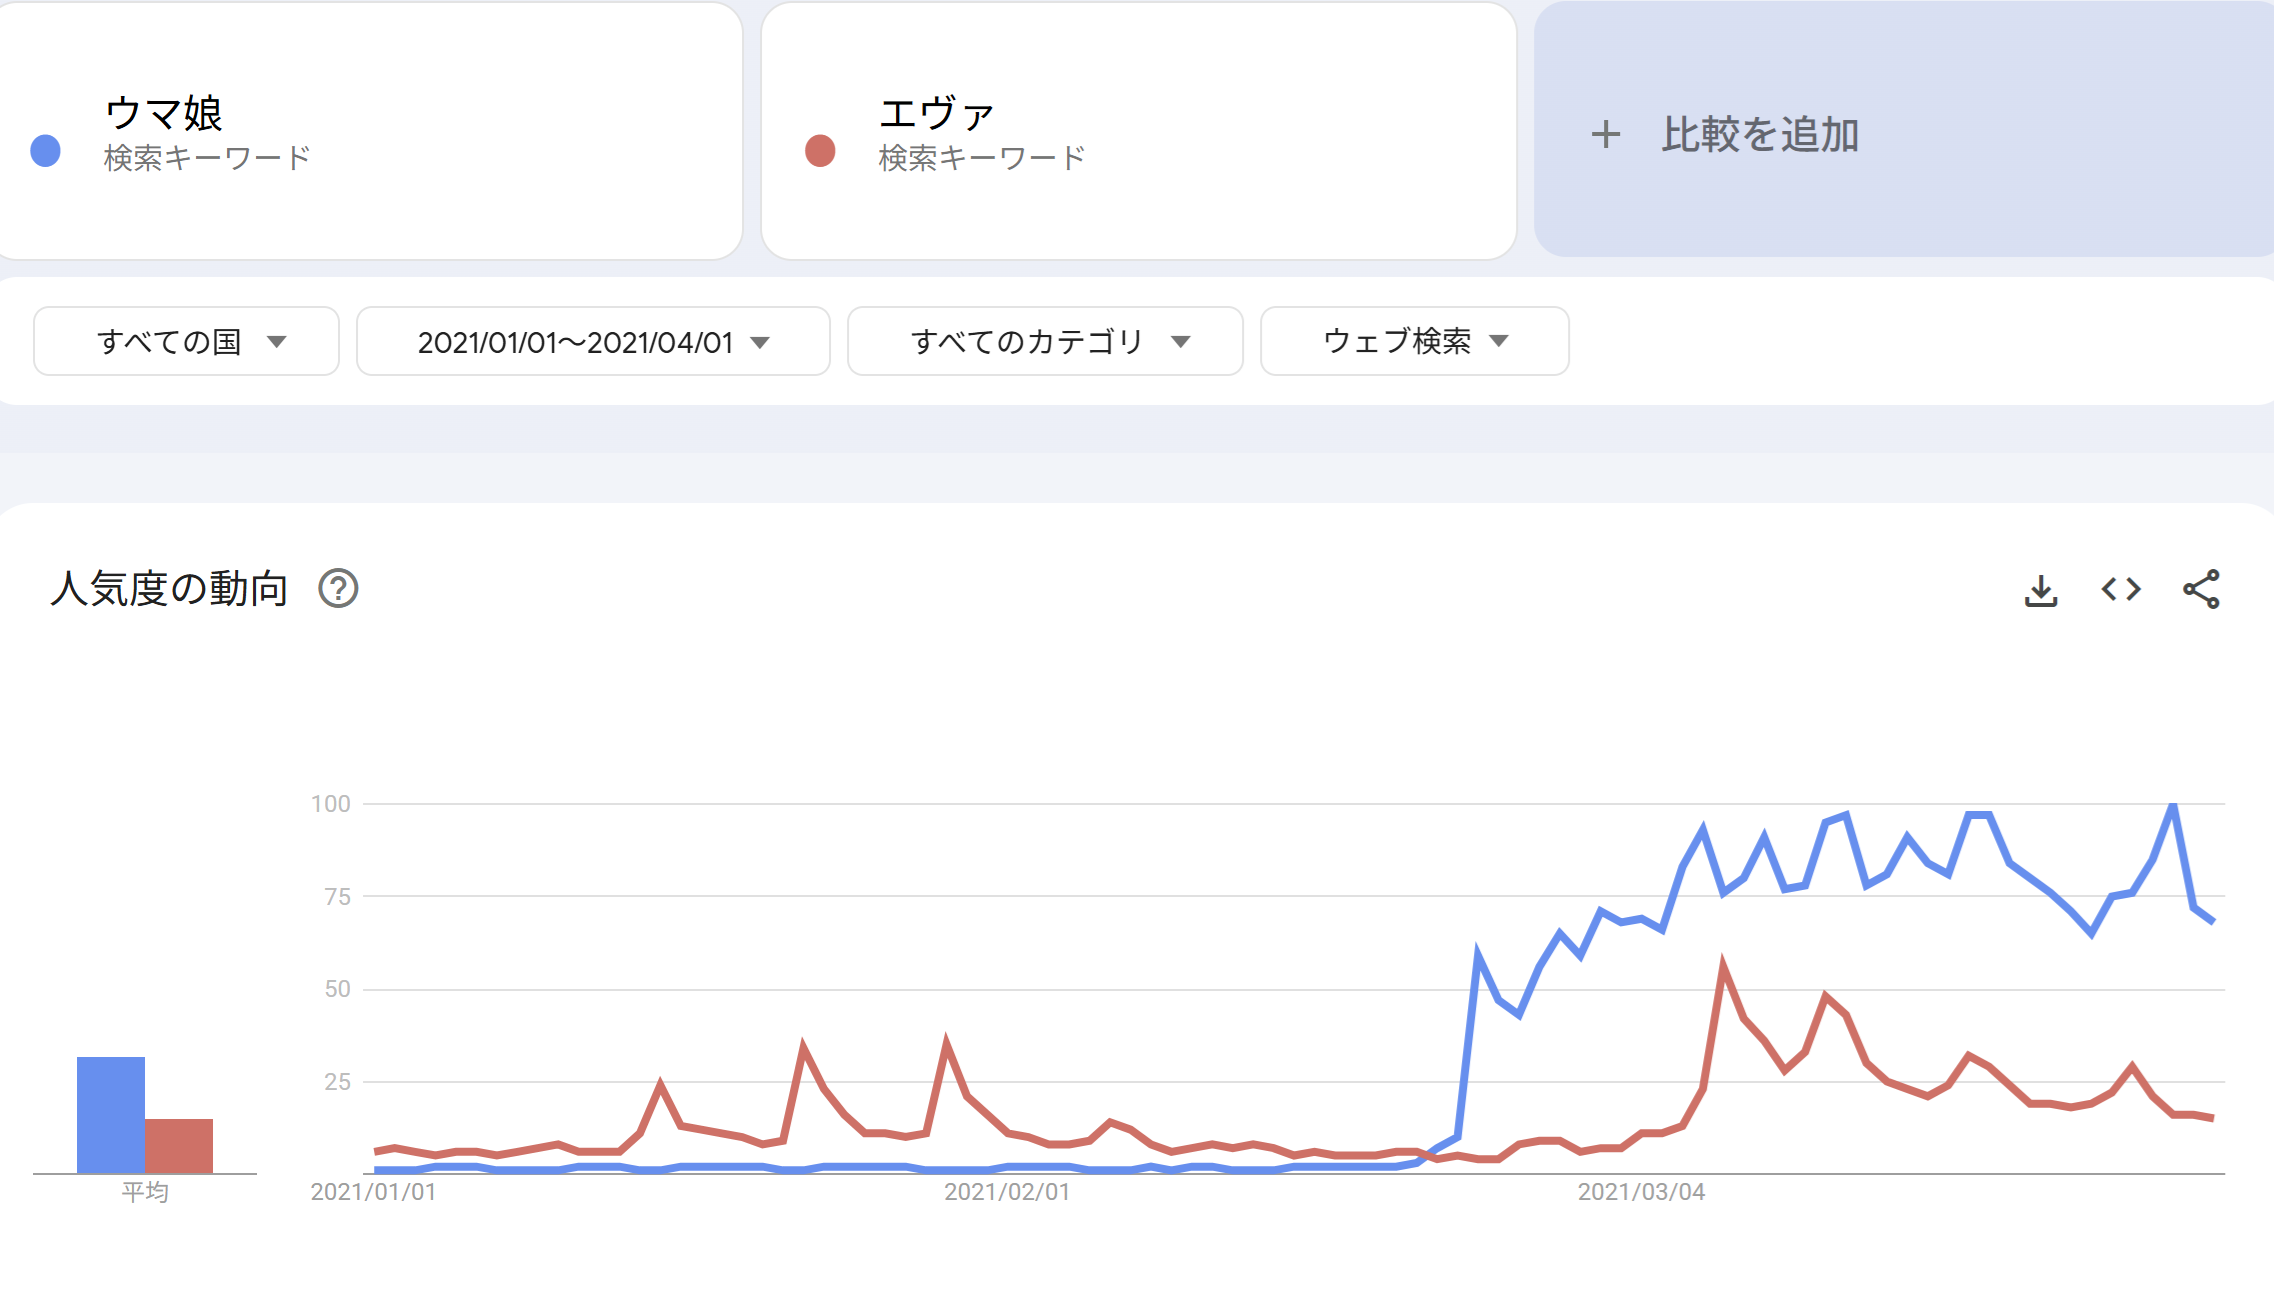
Task: Click the download CSV icon
Action: point(2040,590)
